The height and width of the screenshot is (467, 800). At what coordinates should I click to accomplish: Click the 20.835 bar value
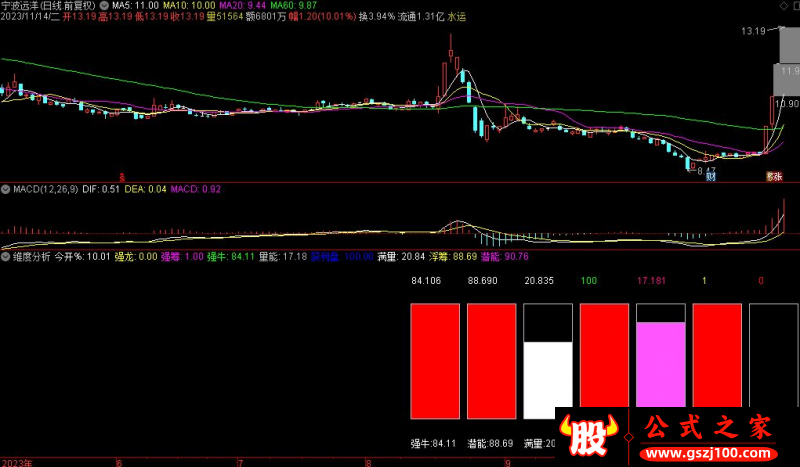pyautogui.click(x=539, y=281)
